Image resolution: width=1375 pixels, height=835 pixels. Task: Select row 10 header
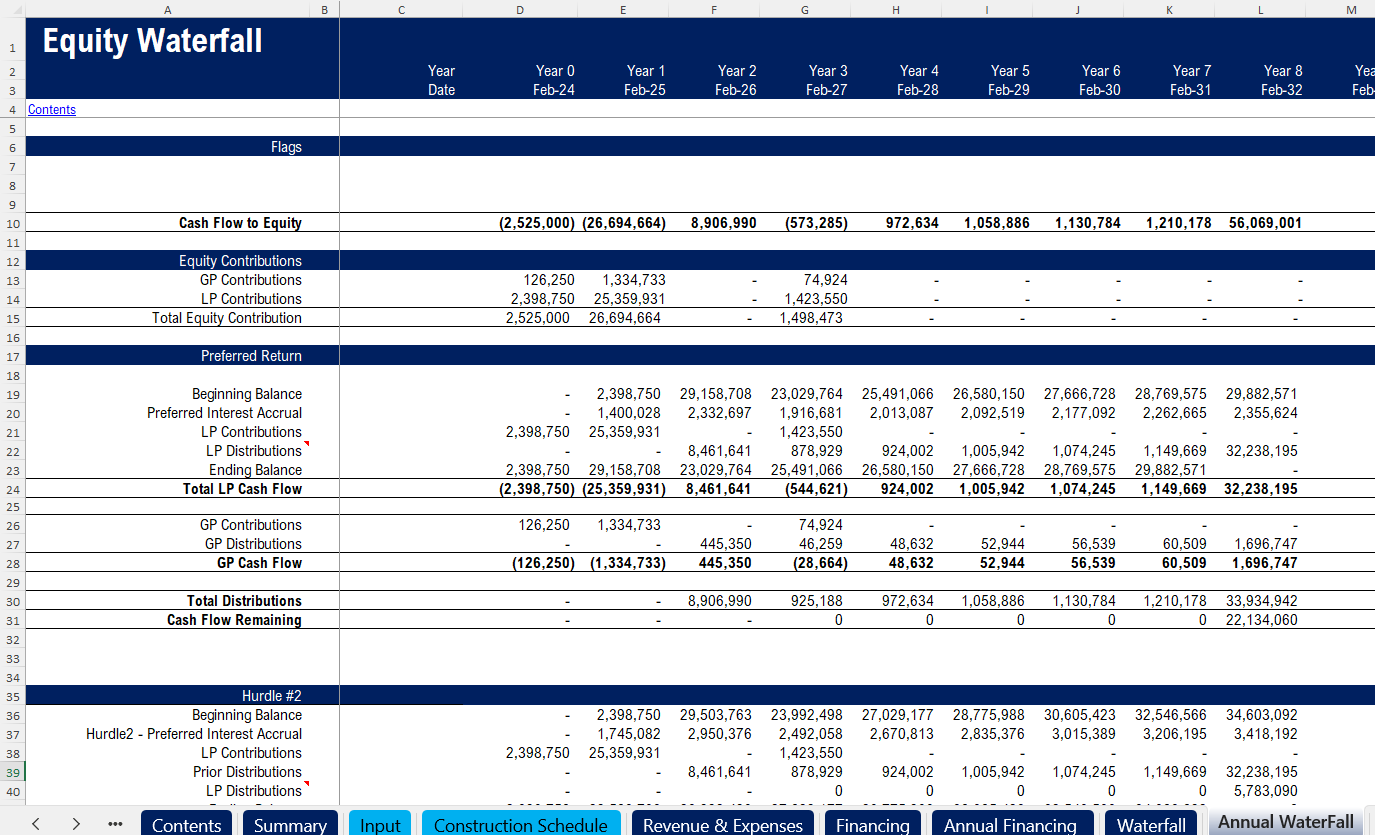tap(12, 223)
